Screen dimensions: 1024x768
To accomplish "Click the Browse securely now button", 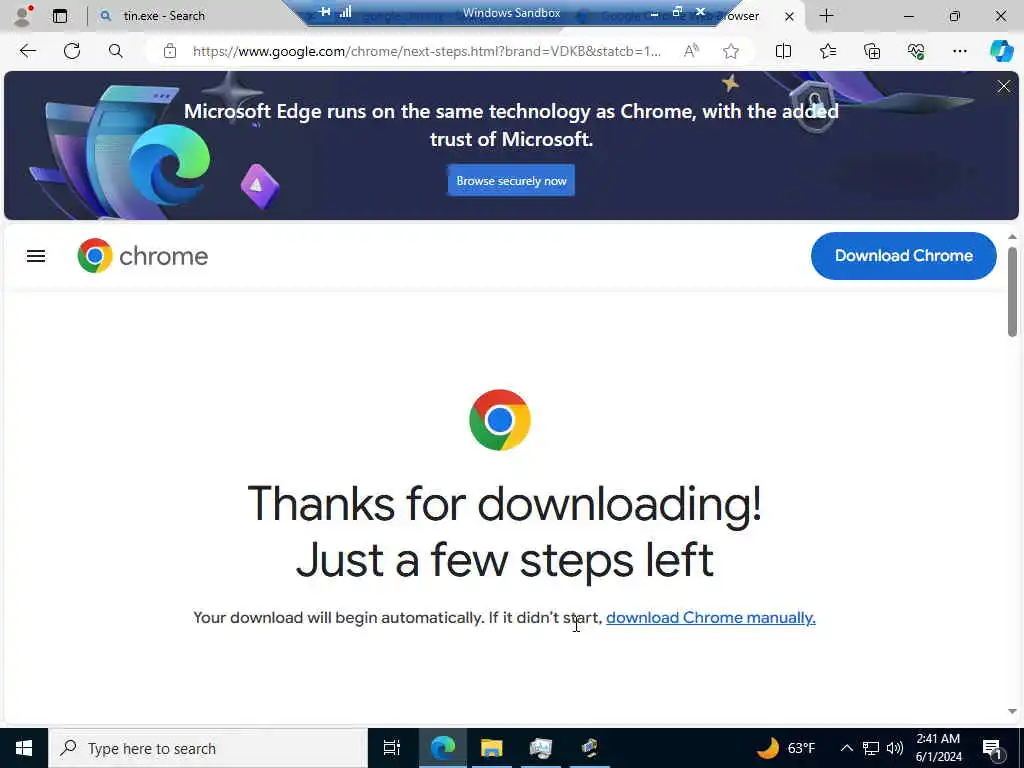I will 511,181.
